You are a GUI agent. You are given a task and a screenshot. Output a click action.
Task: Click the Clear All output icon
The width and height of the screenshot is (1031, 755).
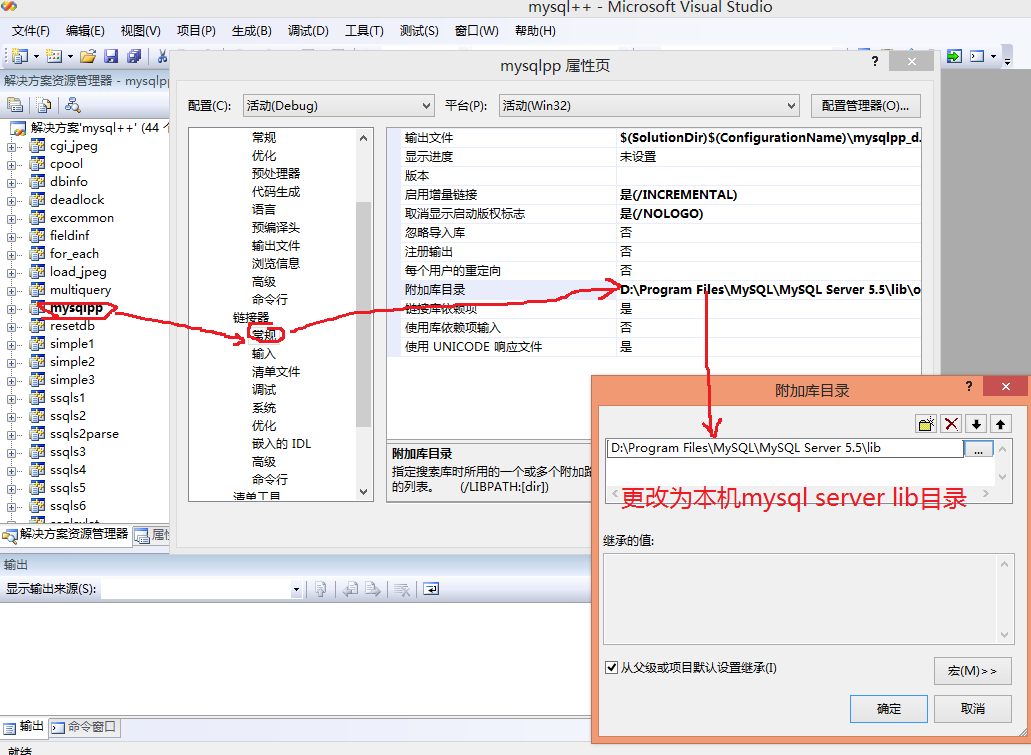click(x=402, y=589)
